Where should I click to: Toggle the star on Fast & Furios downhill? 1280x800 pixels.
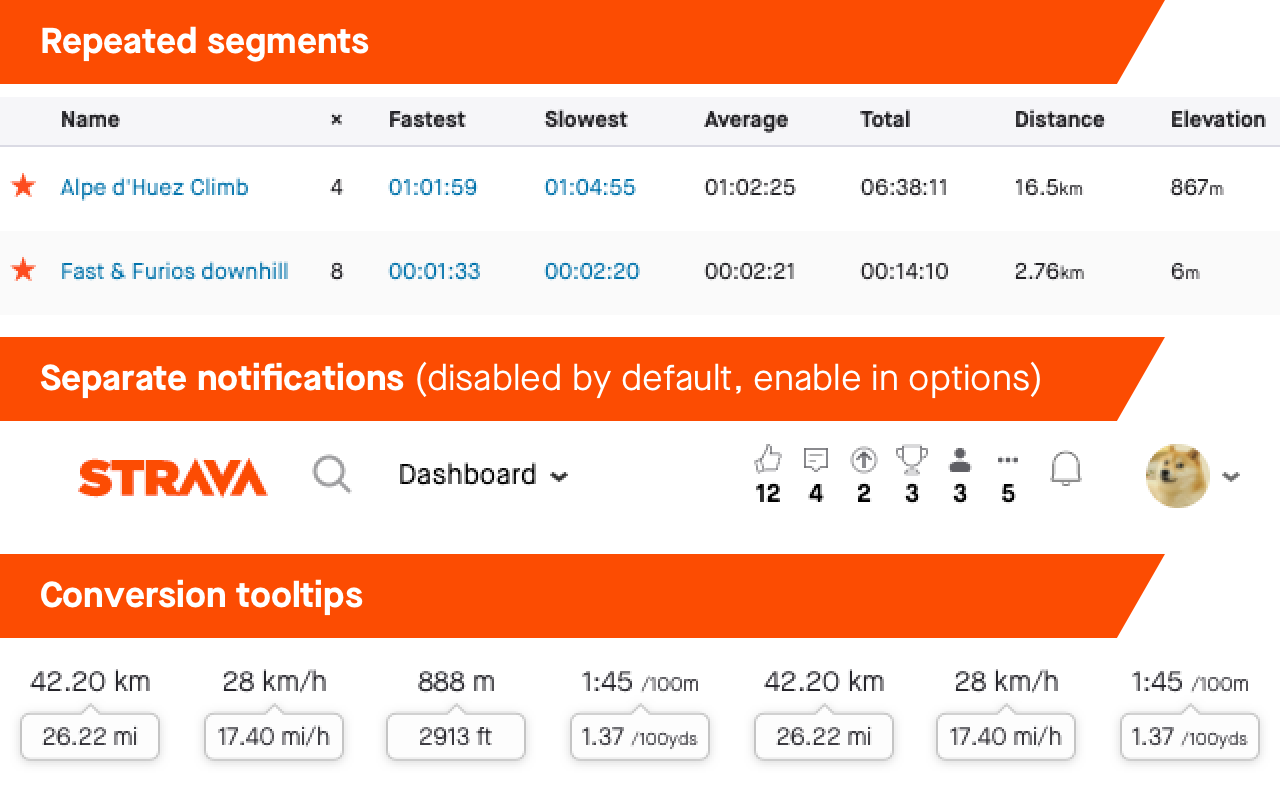click(x=23, y=270)
